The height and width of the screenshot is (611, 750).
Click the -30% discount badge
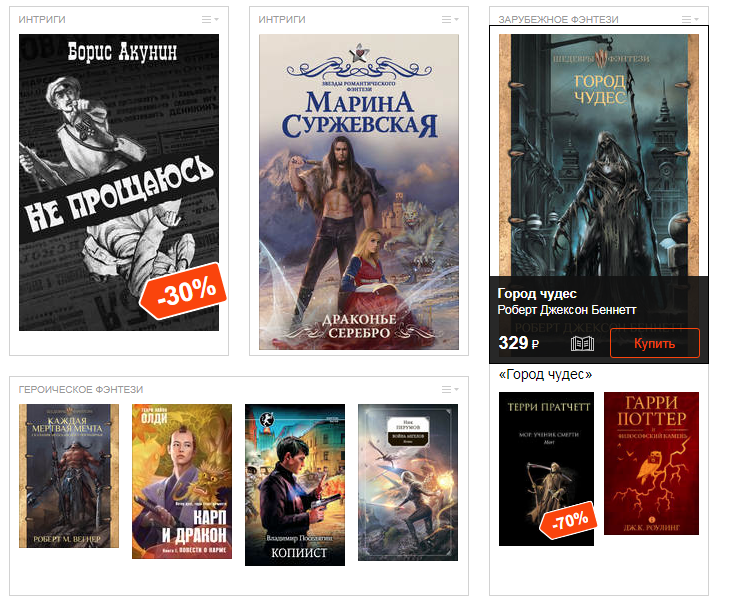[183, 290]
